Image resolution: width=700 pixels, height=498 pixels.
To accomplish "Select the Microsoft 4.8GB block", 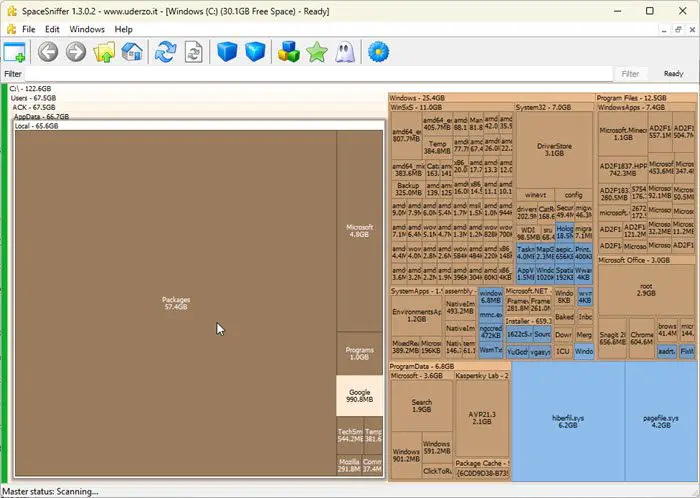I will click(x=359, y=231).
